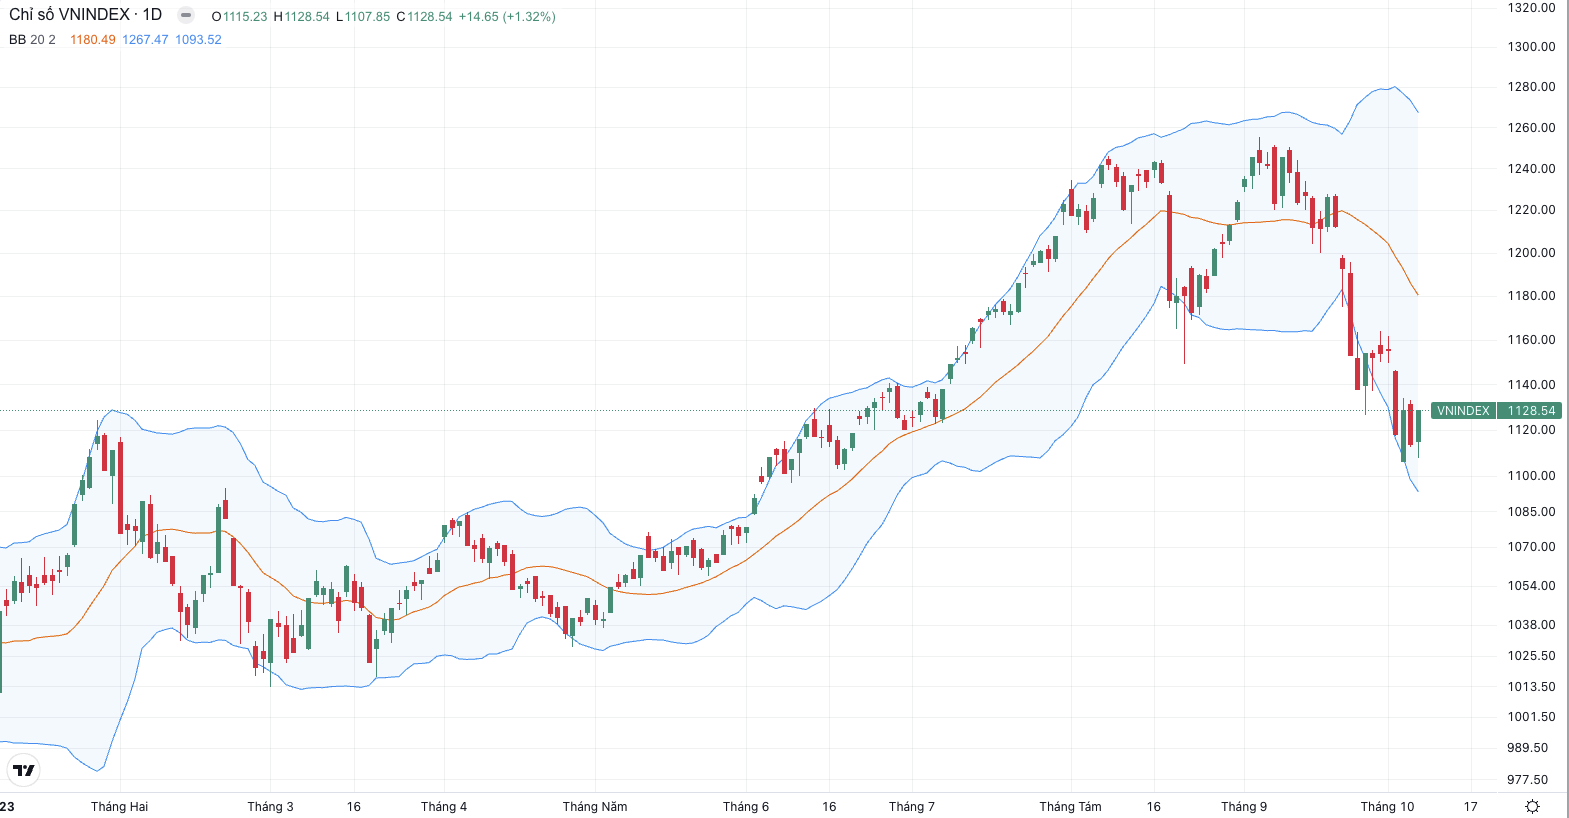Click the 1180.00 price scale label
This screenshot has width=1569, height=818.
pyautogui.click(x=1531, y=296)
